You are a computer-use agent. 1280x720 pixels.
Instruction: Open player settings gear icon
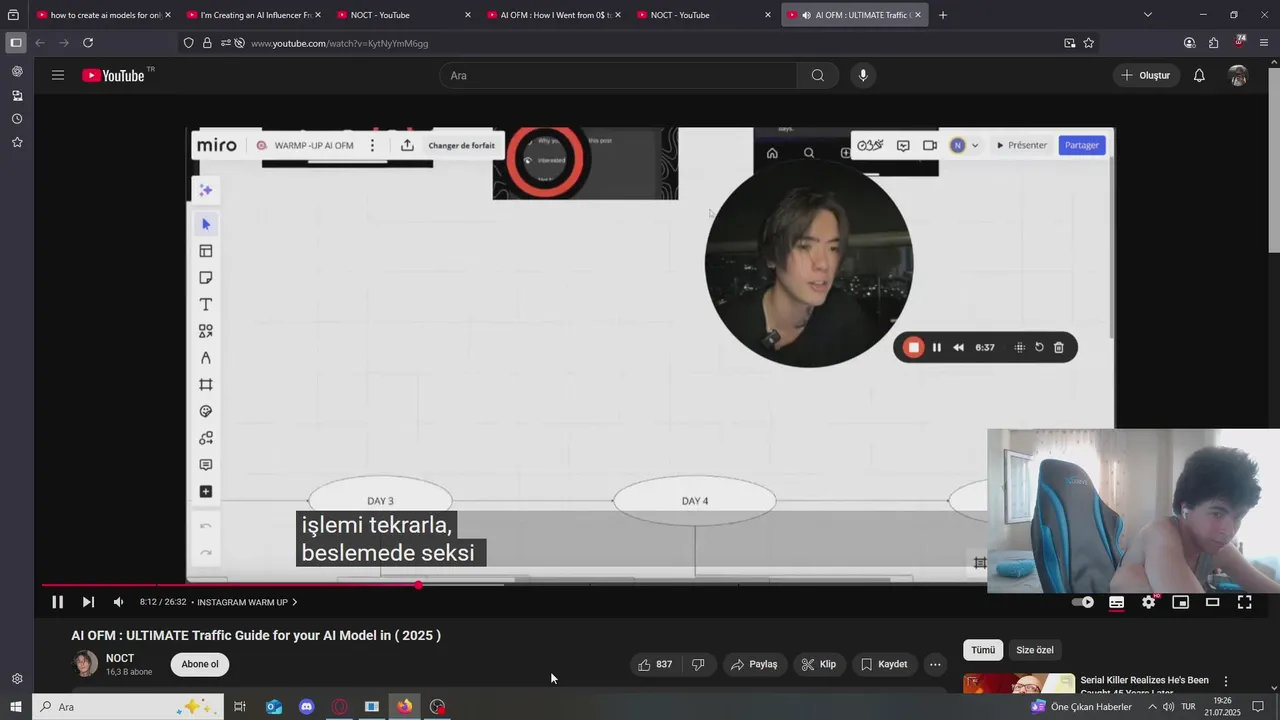coord(1149,602)
